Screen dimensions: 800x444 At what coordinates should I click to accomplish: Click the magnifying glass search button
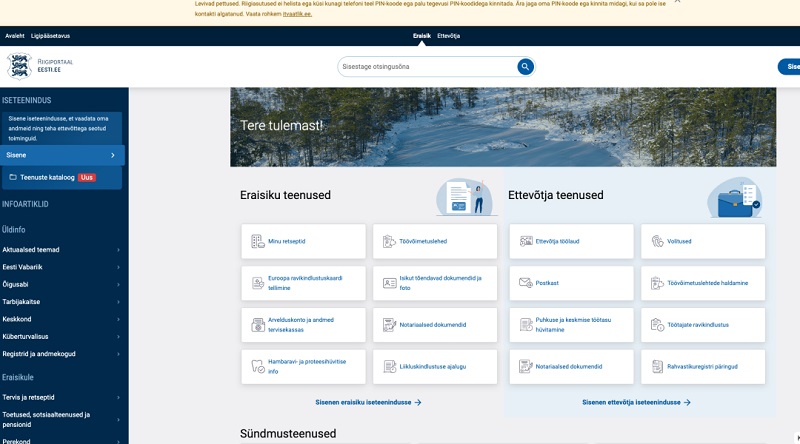pos(525,67)
